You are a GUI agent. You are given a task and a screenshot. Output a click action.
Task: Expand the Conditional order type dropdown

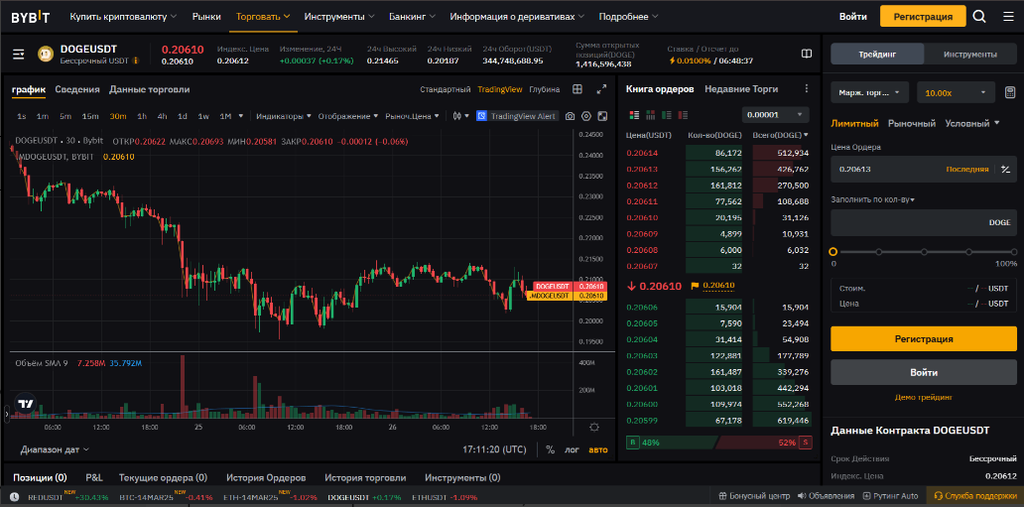(x=972, y=123)
